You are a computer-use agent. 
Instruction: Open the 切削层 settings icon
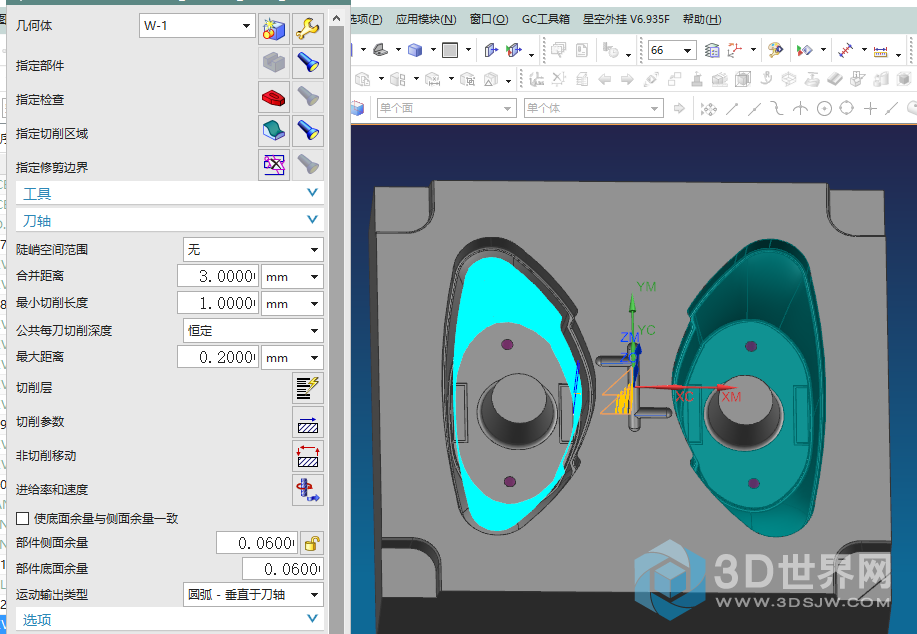click(x=307, y=388)
